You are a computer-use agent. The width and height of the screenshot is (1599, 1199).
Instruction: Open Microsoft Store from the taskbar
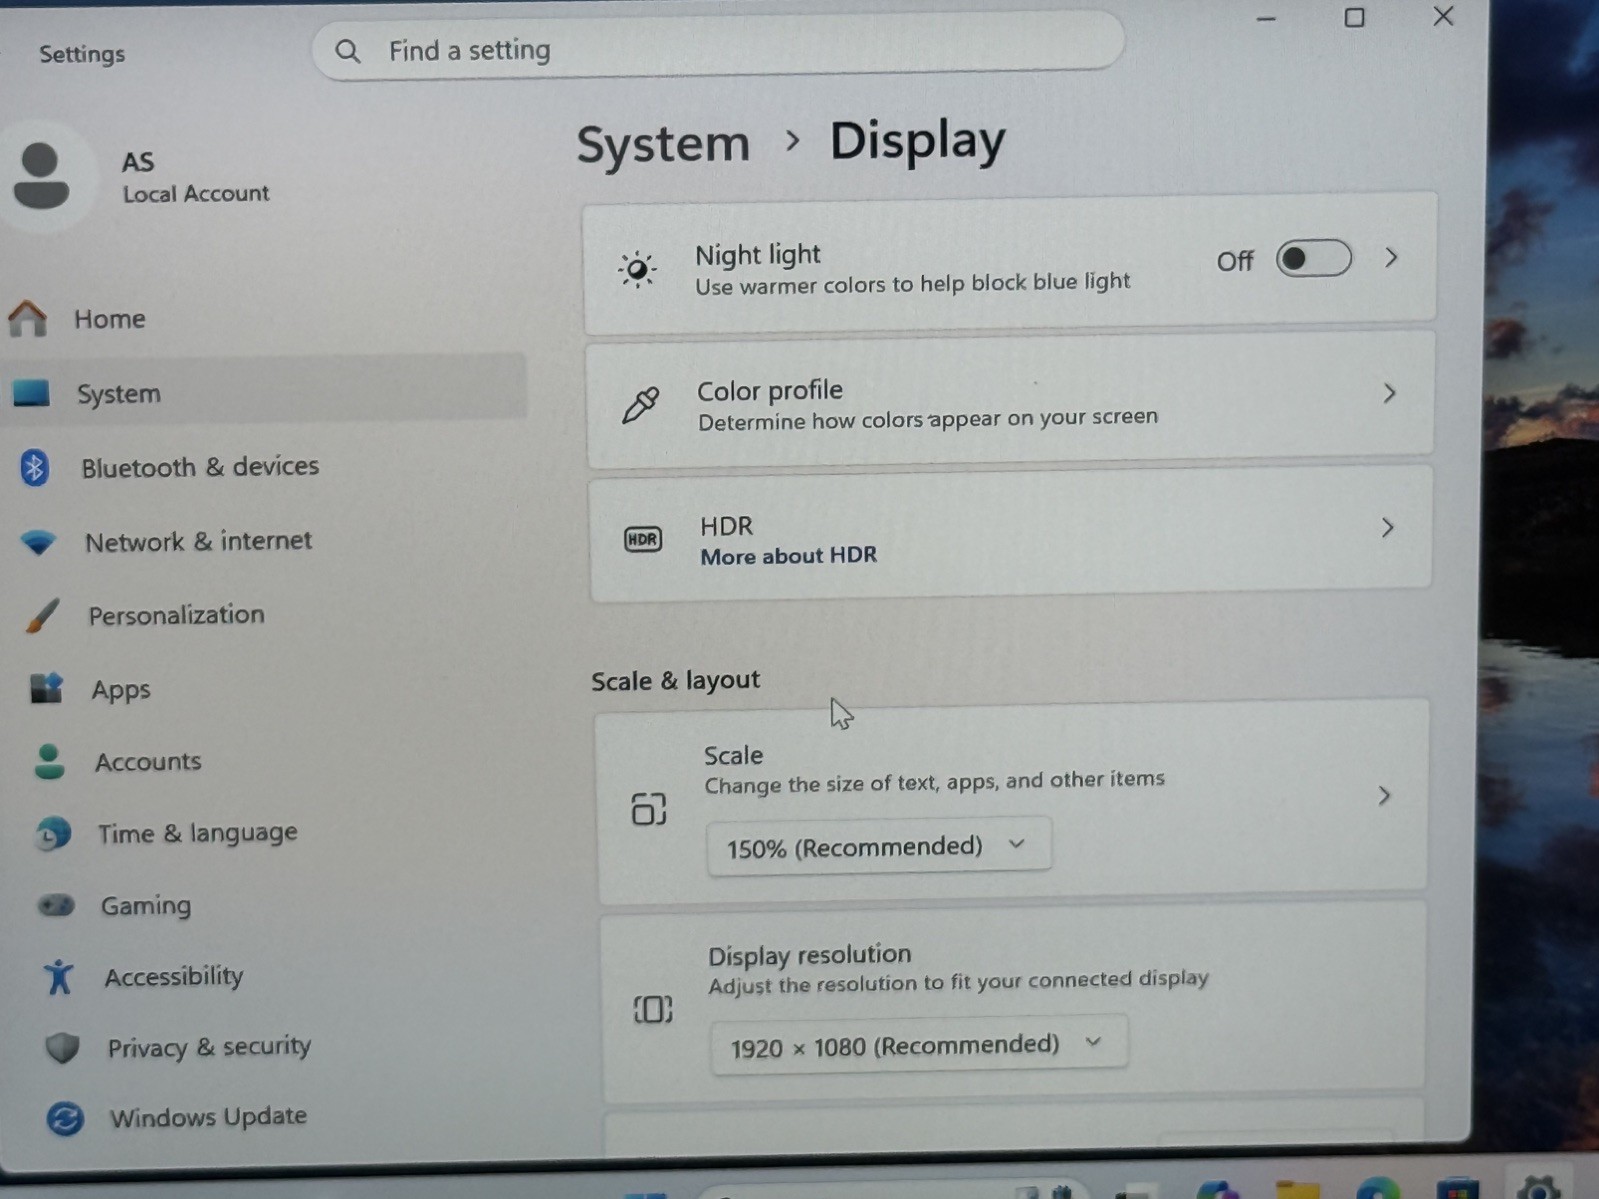tap(1458, 1190)
